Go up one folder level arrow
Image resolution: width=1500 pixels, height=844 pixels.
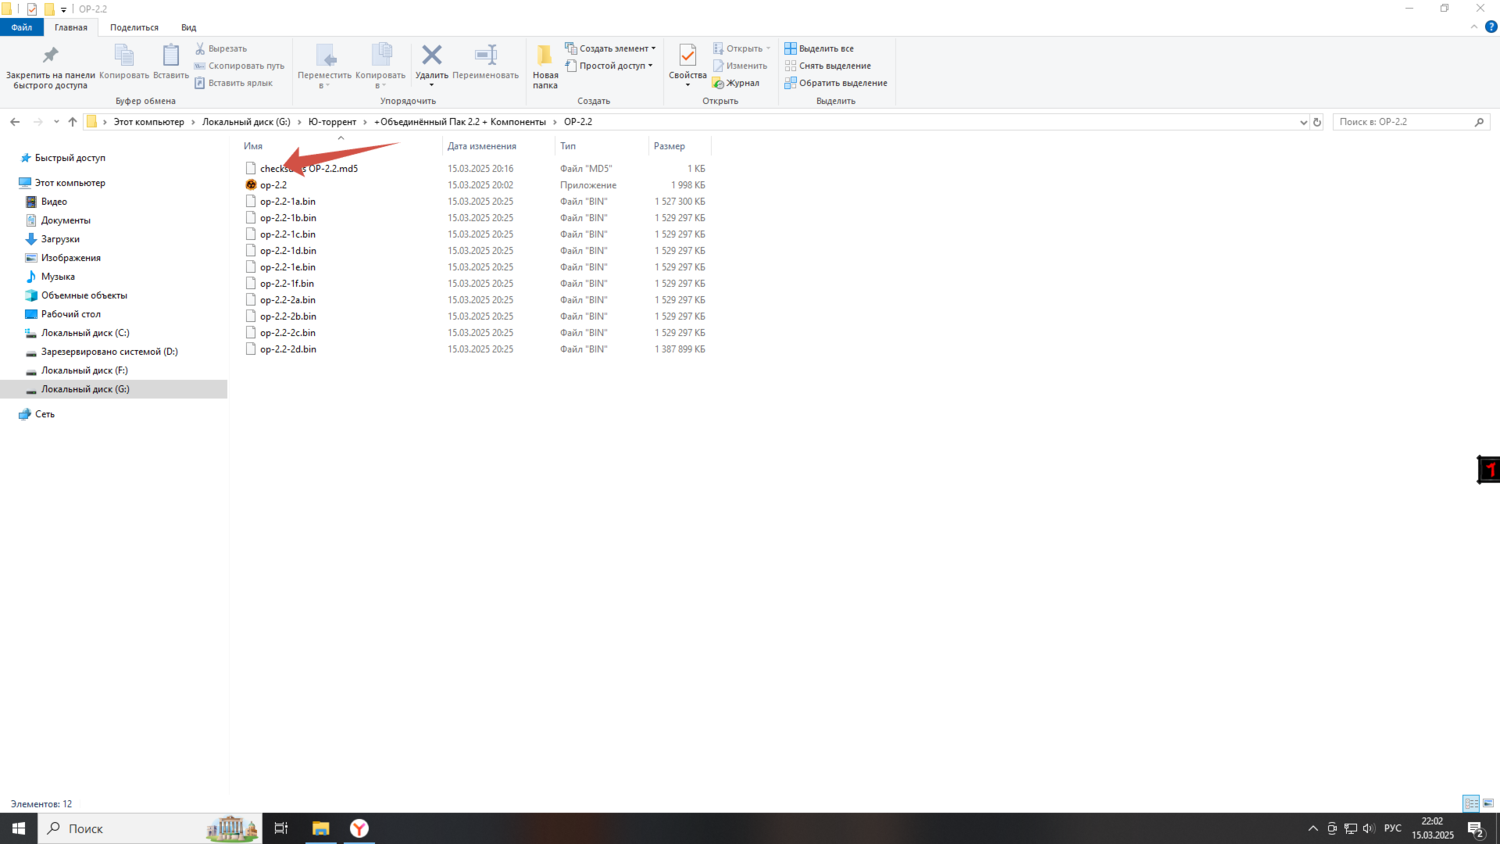click(72, 122)
